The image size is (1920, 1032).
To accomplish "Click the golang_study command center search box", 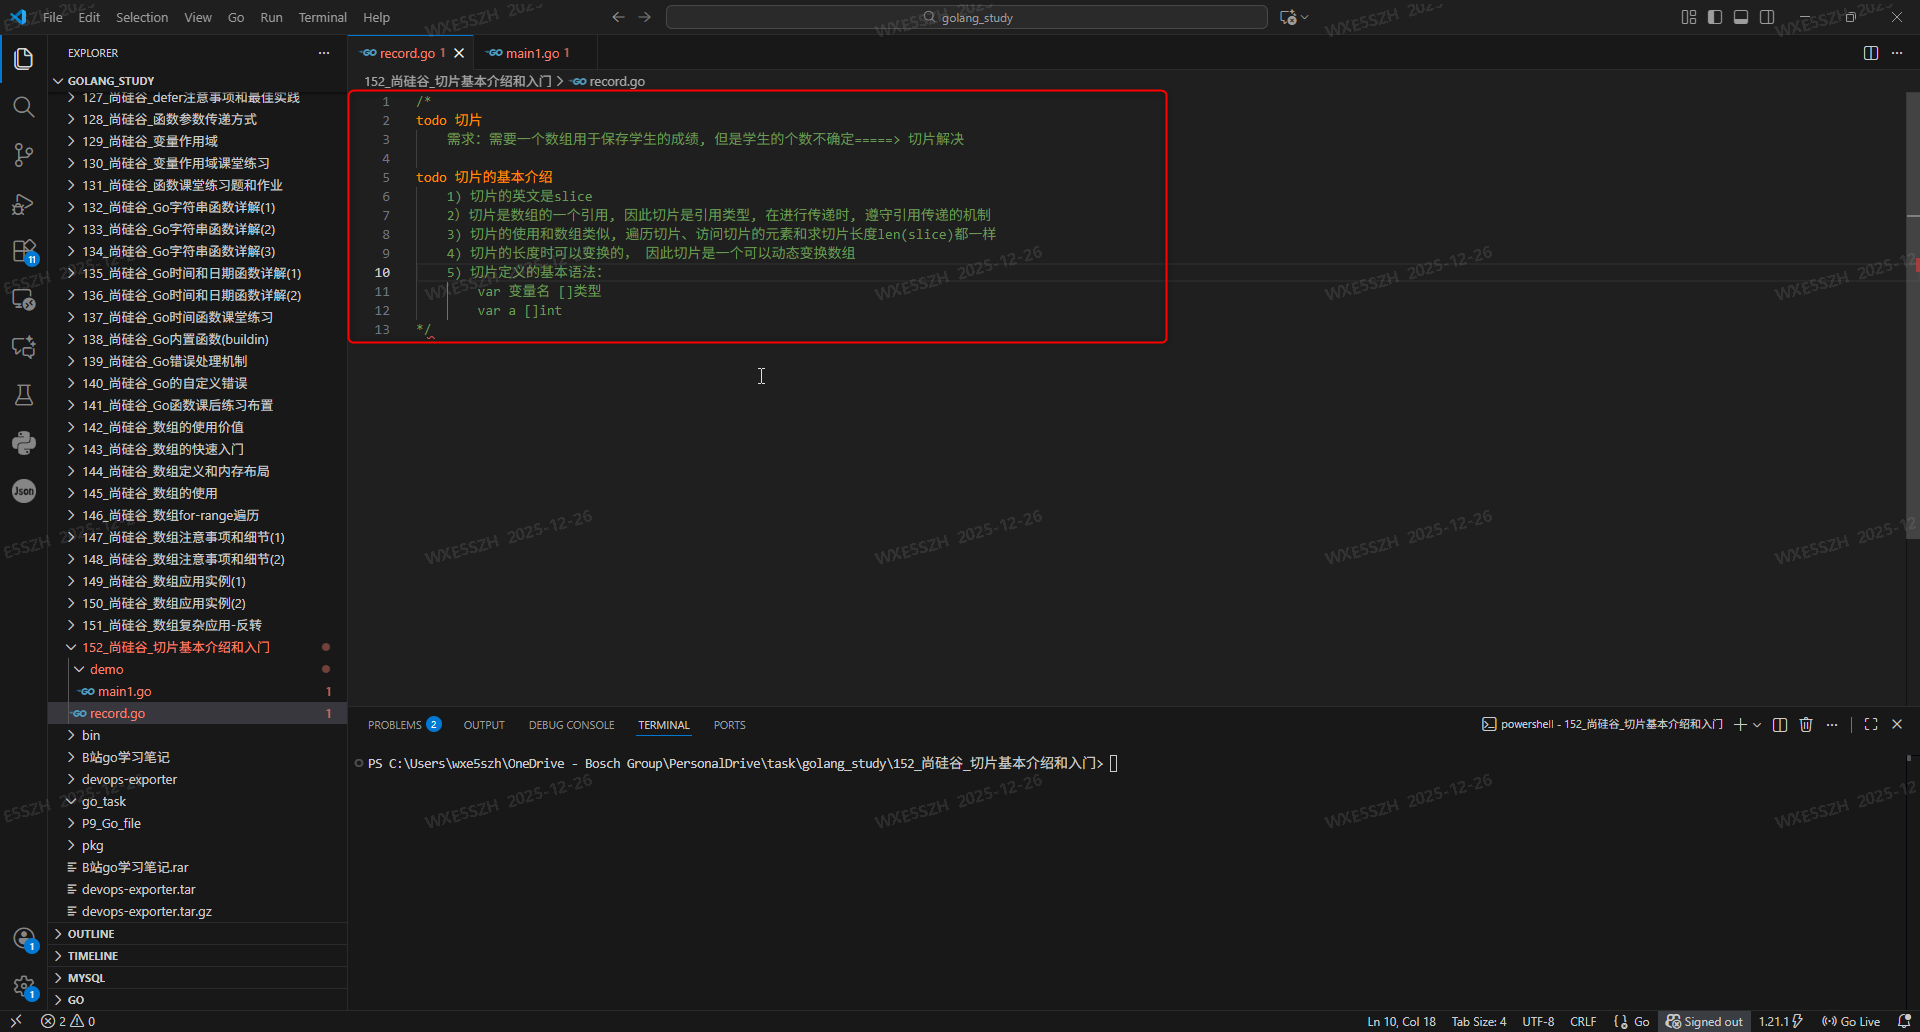I will (x=967, y=17).
